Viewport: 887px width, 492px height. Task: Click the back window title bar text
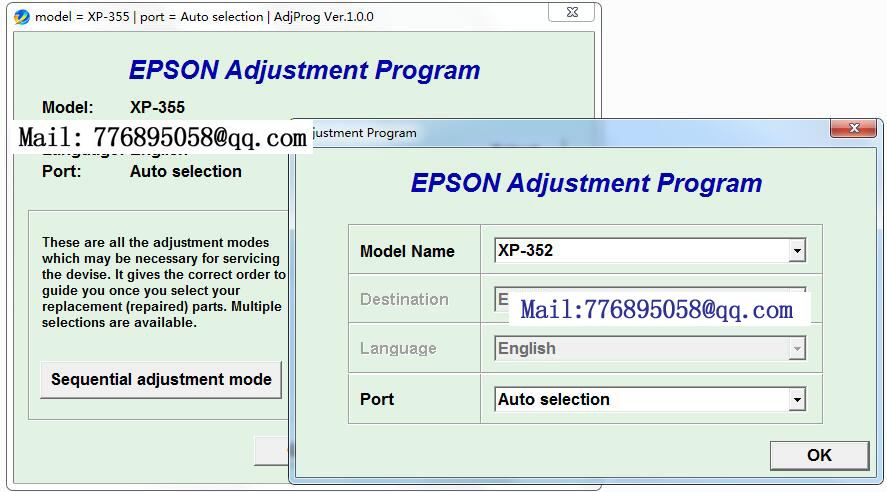(204, 17)
